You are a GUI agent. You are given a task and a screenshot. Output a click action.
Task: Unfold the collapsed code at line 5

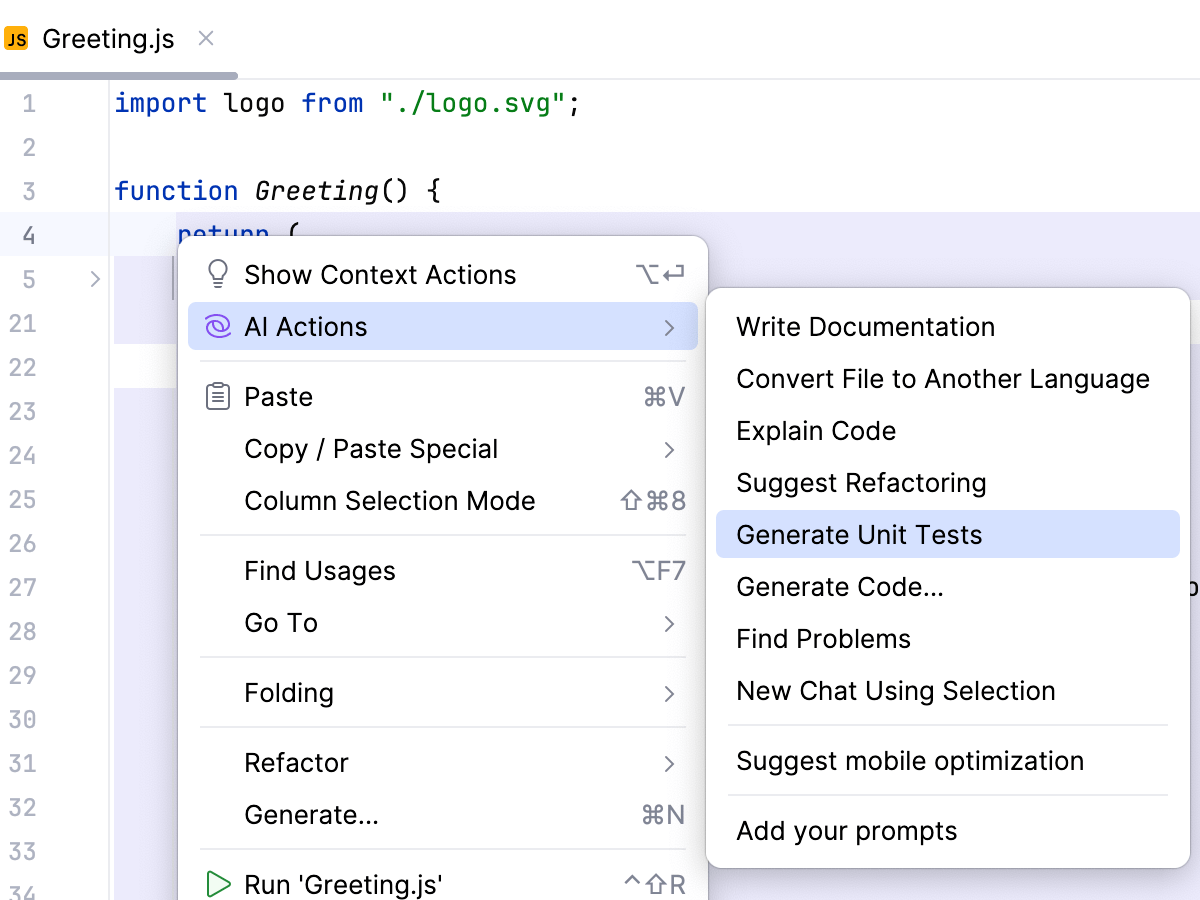tap(95, 280)
